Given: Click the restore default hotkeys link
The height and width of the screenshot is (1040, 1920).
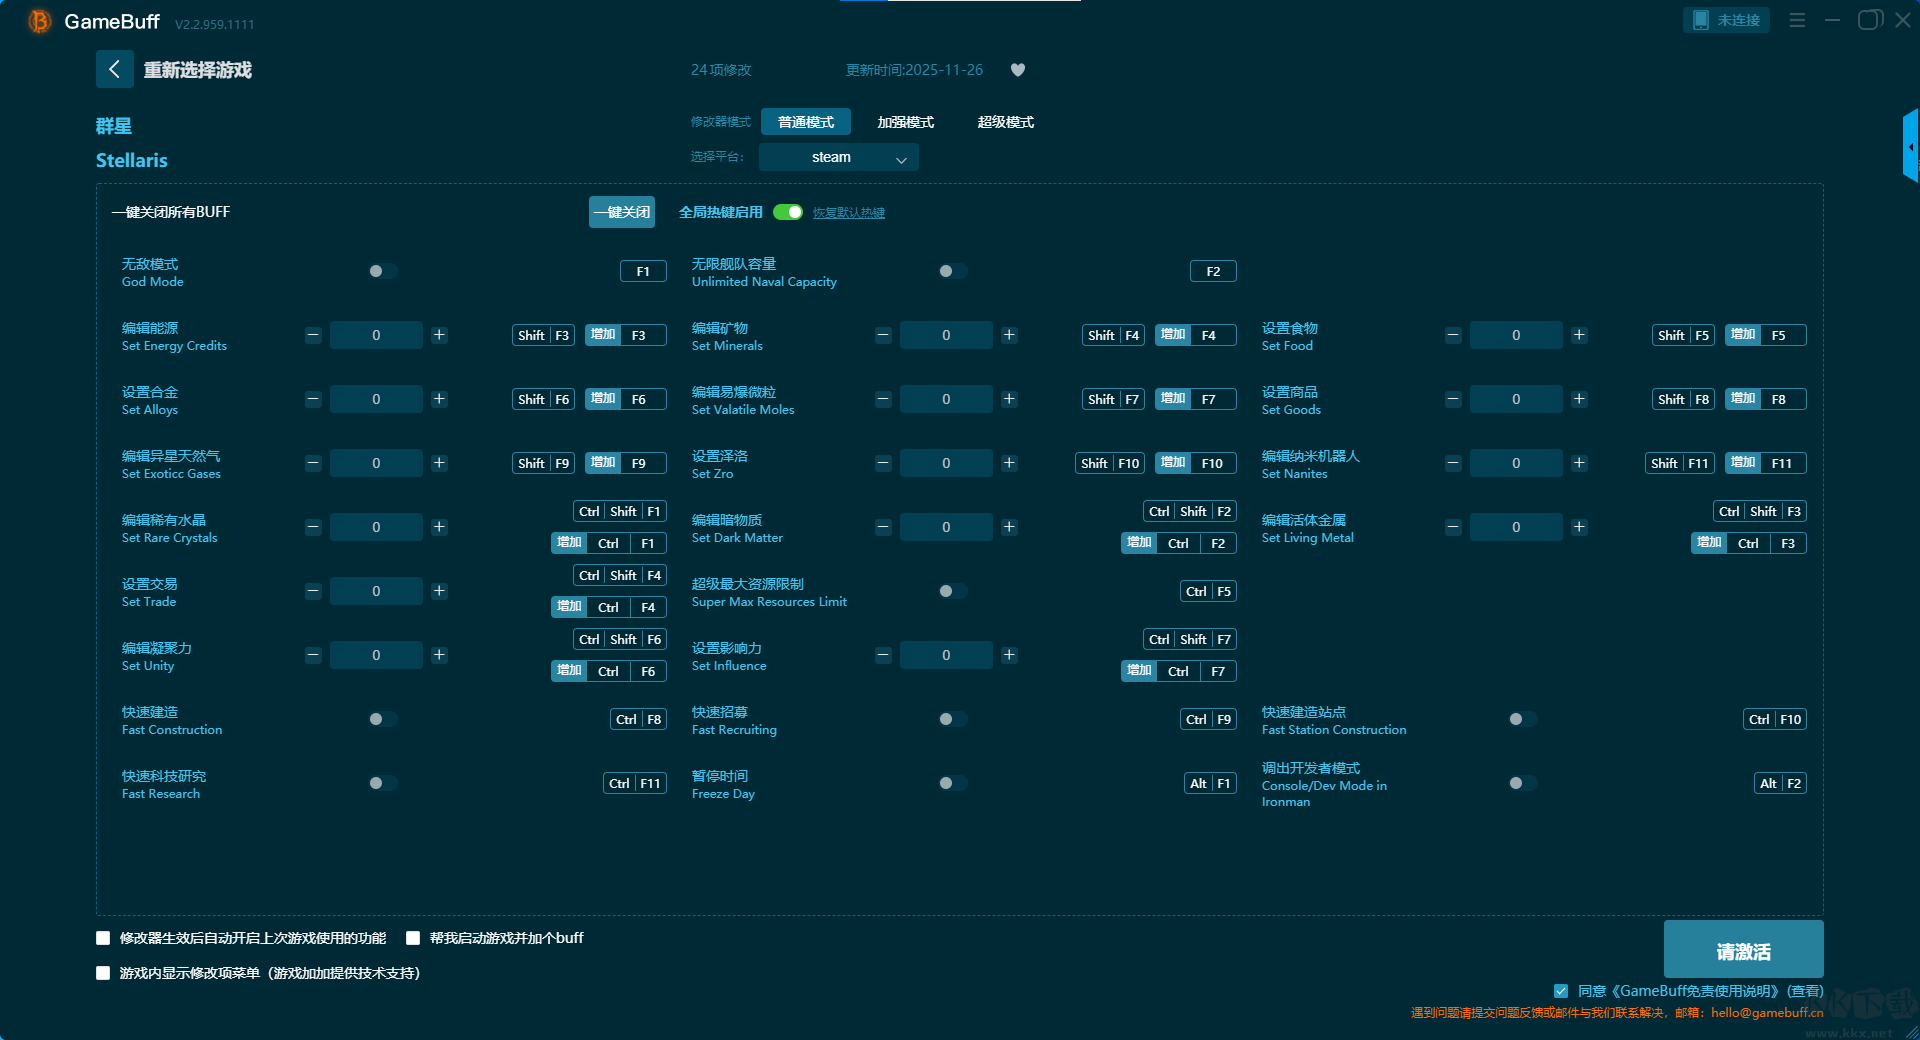Looking at the screenshot, I should pyautogui.click(x=849, y=213).
